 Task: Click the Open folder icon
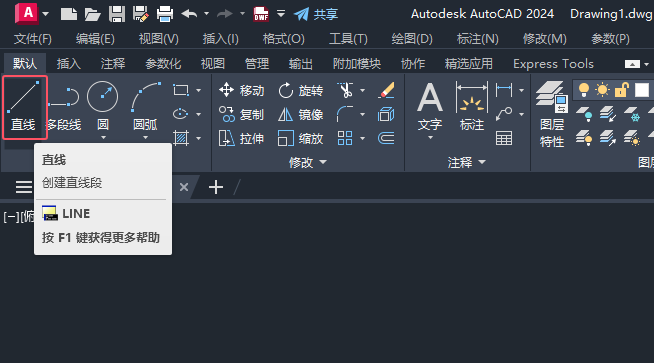[x=92, y=14]
